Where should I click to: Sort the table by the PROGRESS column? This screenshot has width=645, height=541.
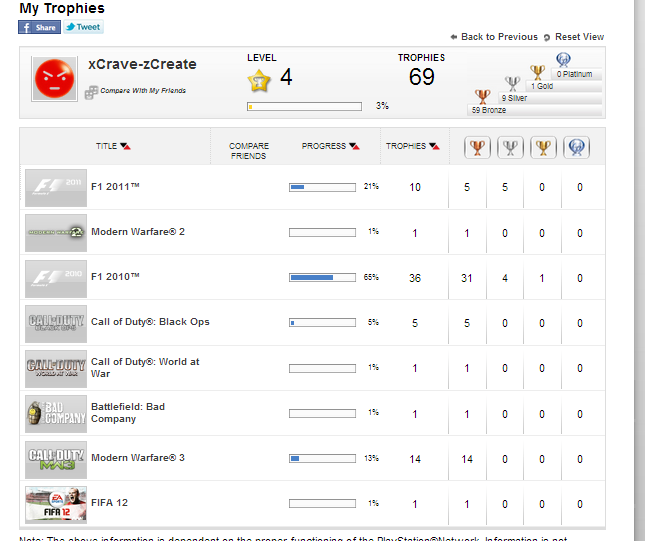tap(330, 146)
